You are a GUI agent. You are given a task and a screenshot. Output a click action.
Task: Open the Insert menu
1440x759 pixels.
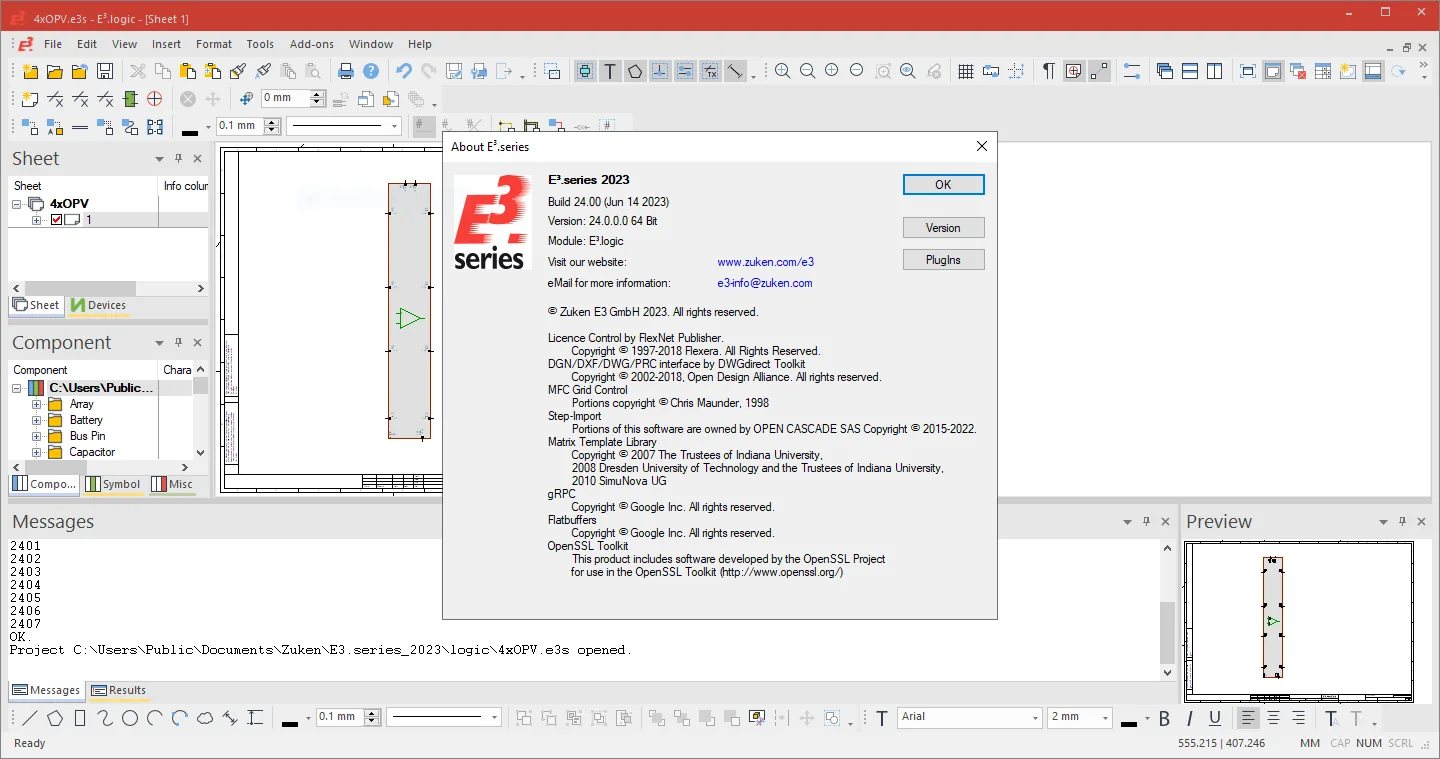pyautogui.click(x=167, y=44)
